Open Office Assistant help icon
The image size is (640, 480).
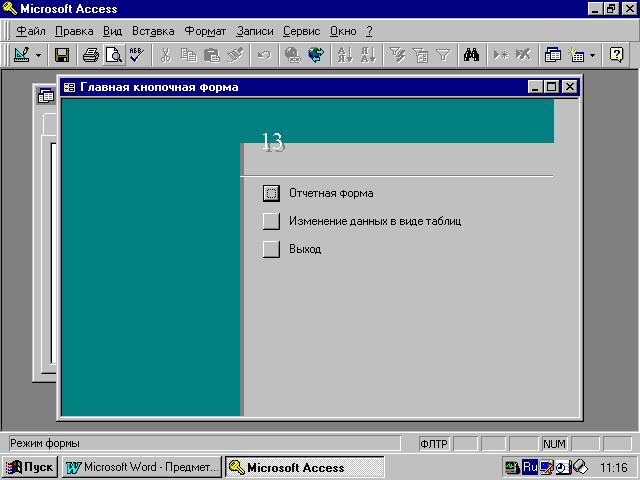click(616, 55)
